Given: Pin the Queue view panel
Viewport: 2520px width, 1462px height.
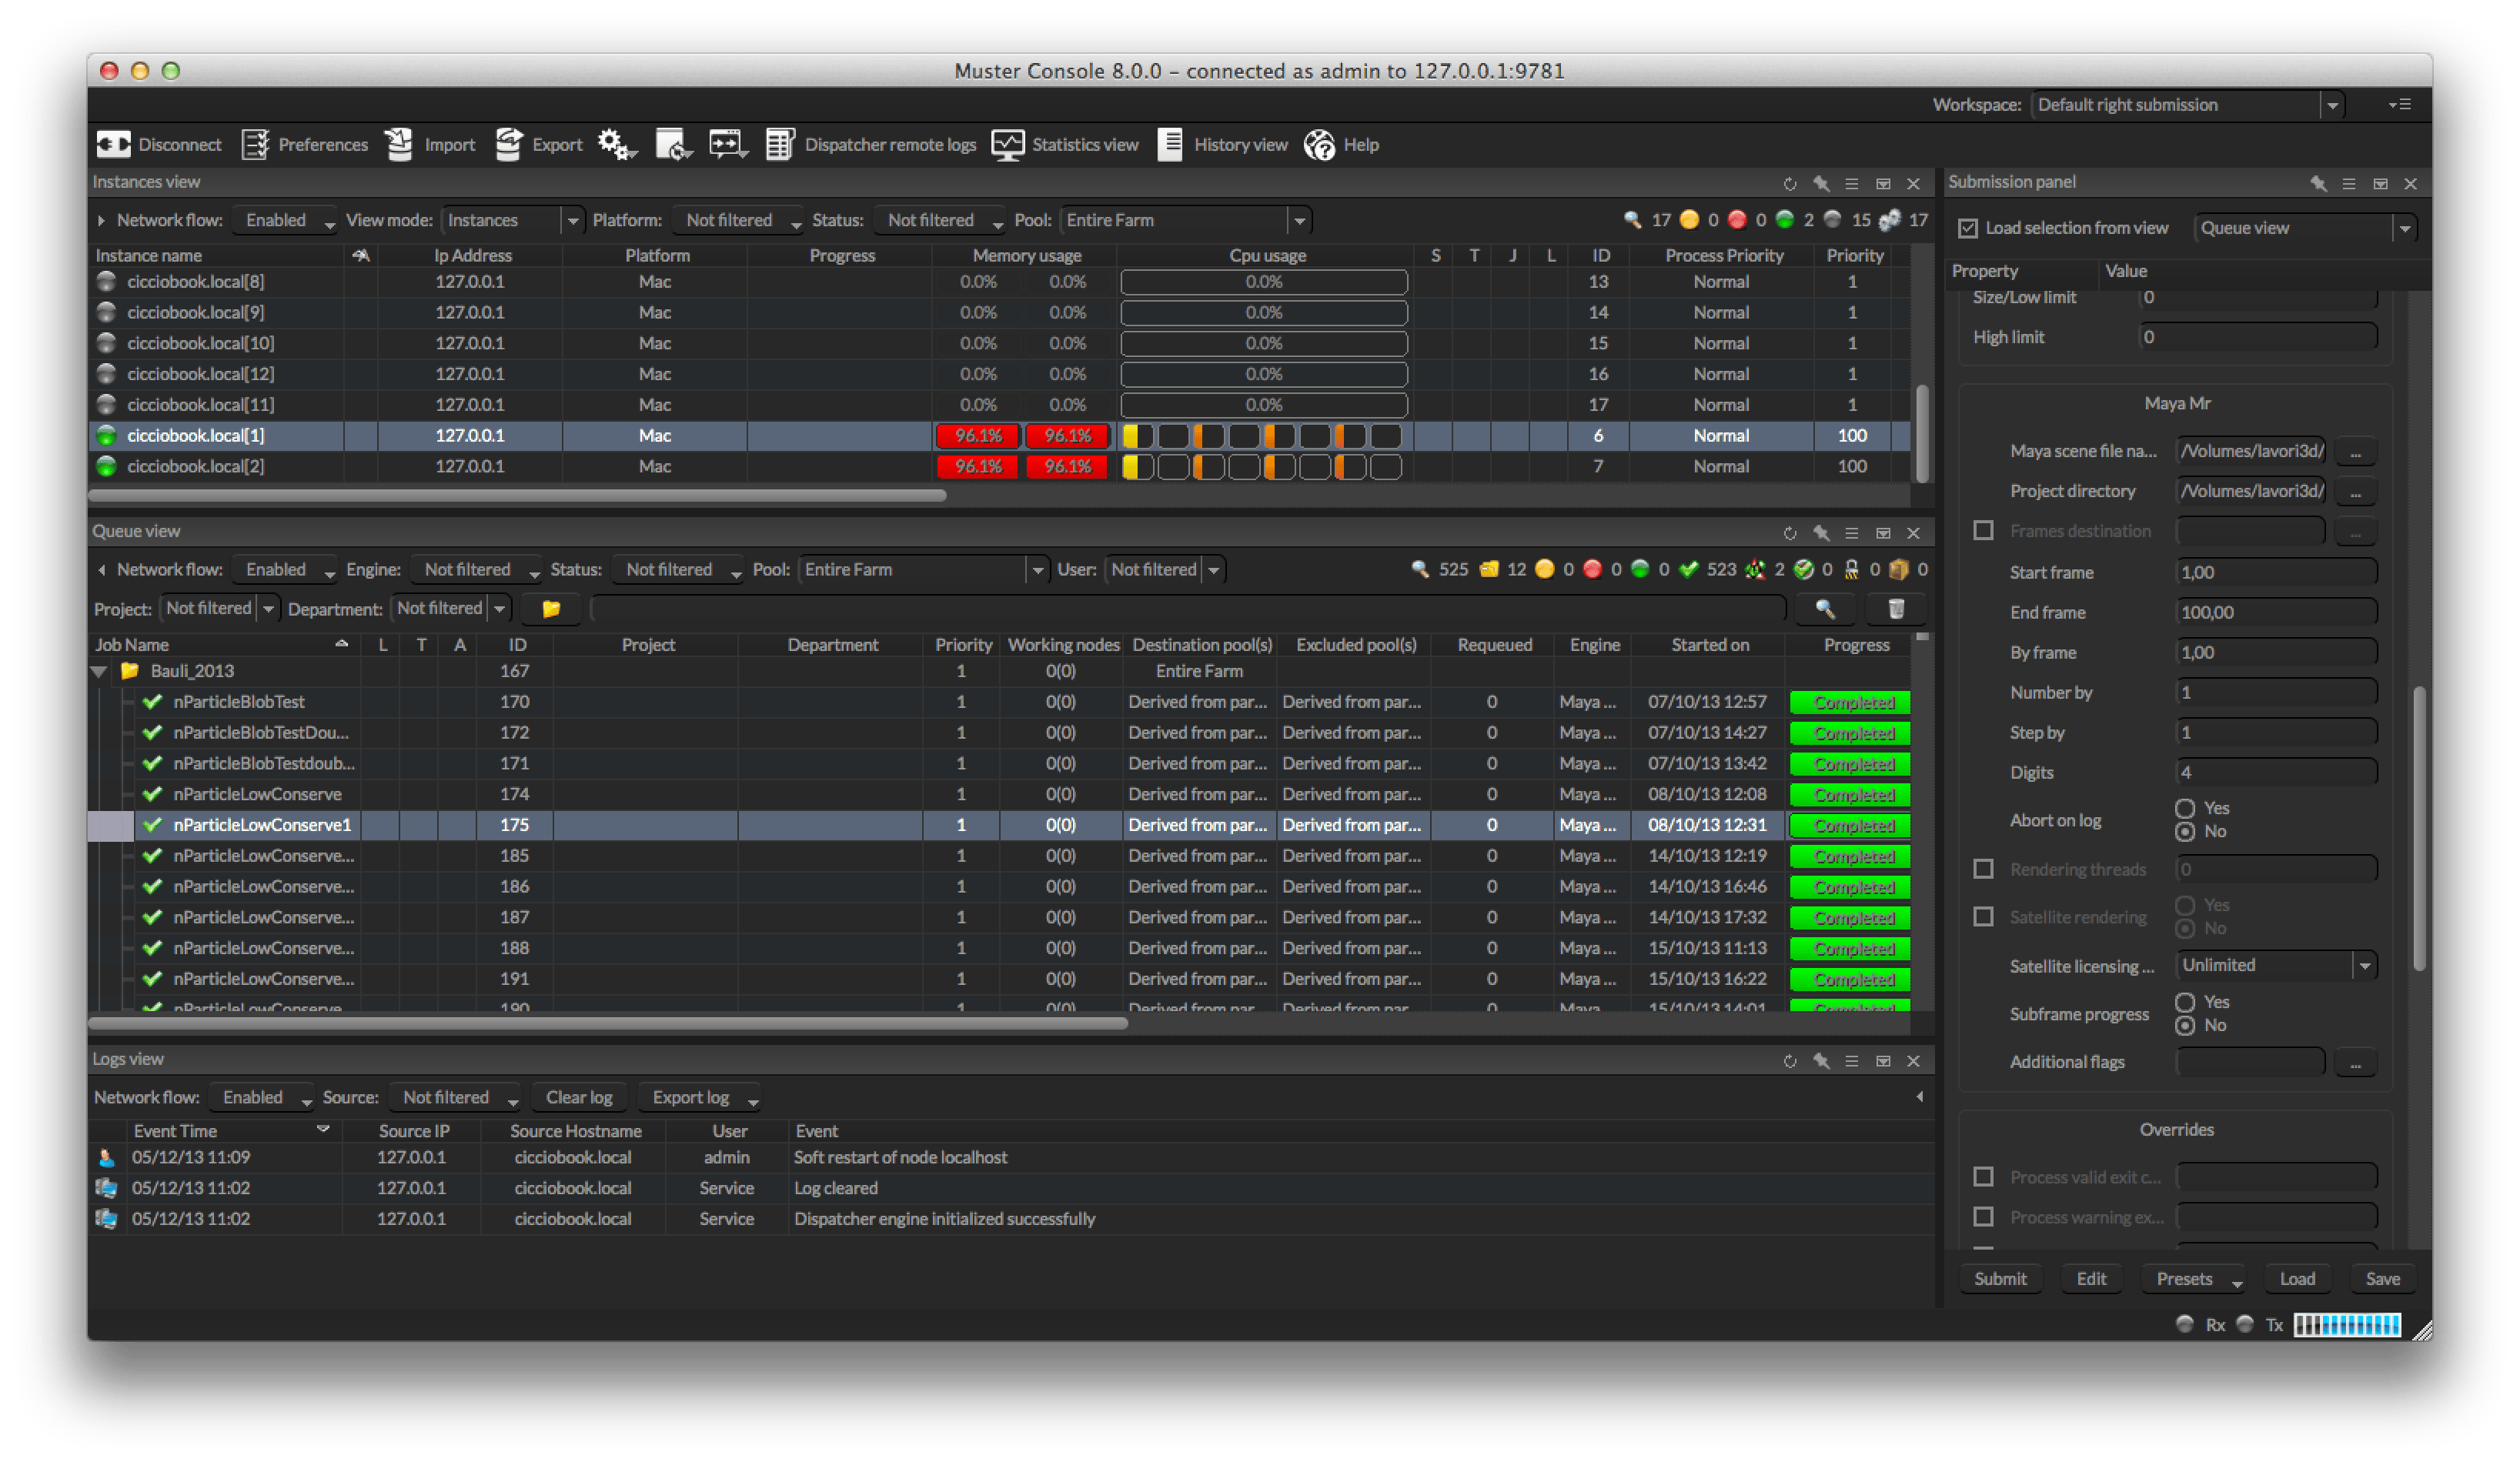Looking at the screenshot, I should pos(1821,533).
